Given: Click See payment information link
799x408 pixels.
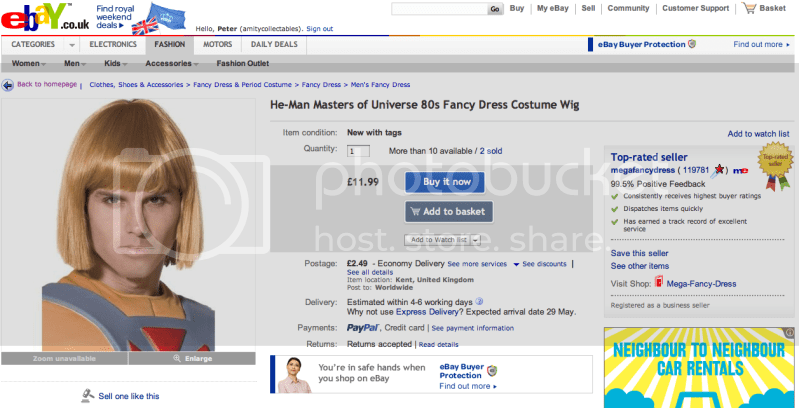Looking at the screenshot, I should pos(472,329).
